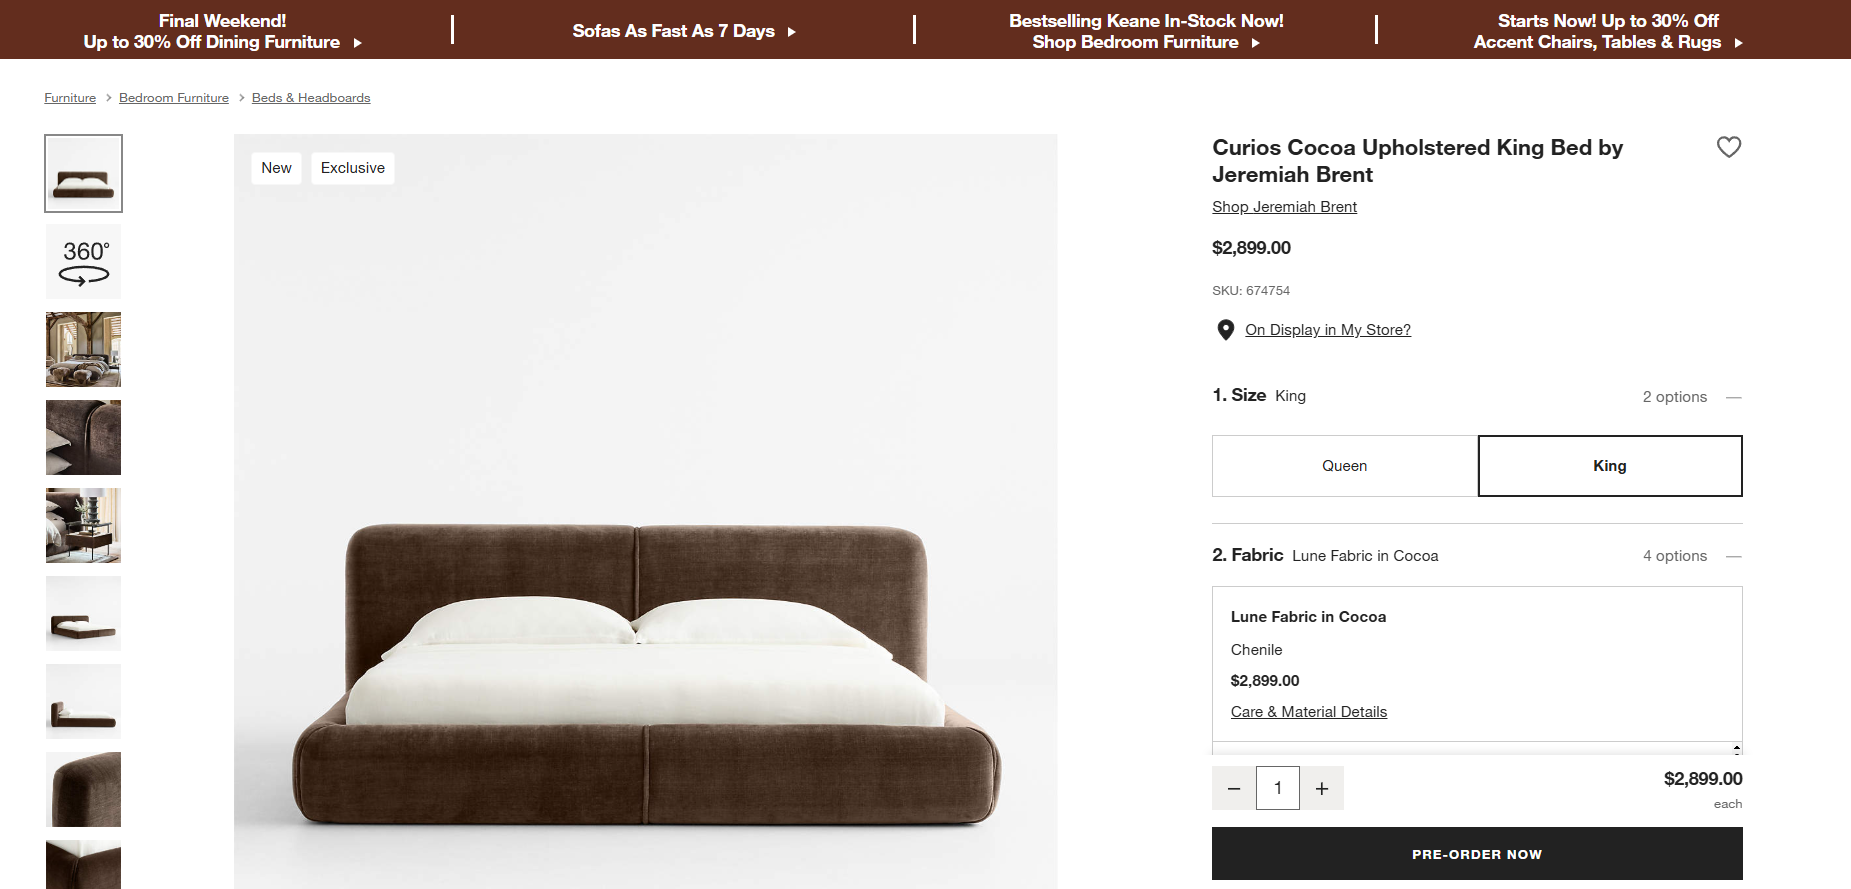
Task: Click the arrow beside Shop Bedroom Furniture
Action: point(1256,42)
